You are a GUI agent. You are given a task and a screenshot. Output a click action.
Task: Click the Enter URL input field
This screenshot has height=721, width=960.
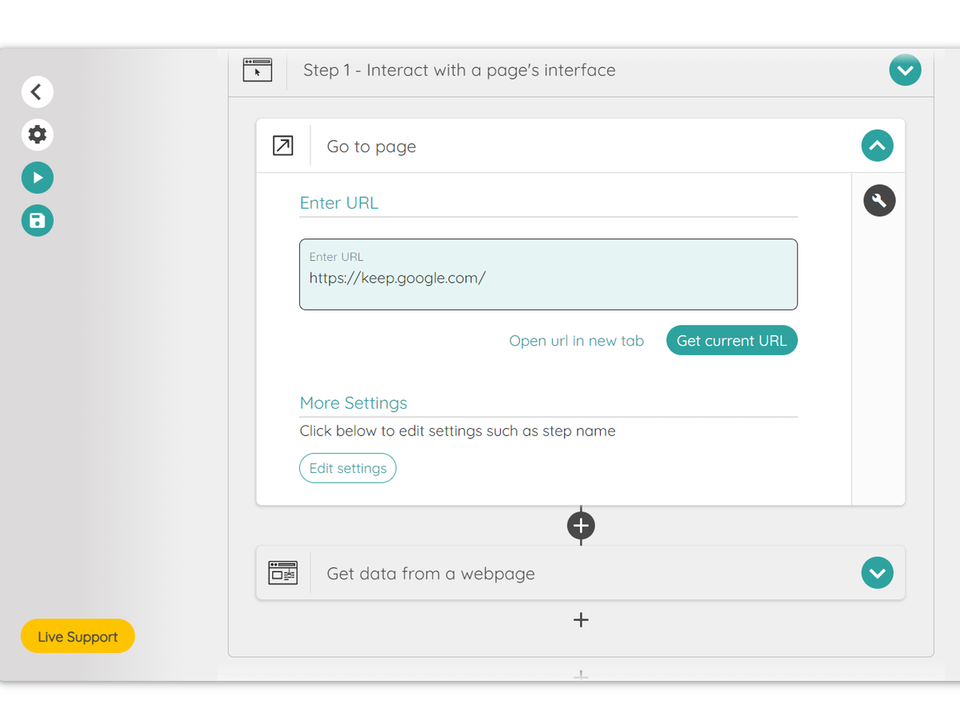coord(549,274)
